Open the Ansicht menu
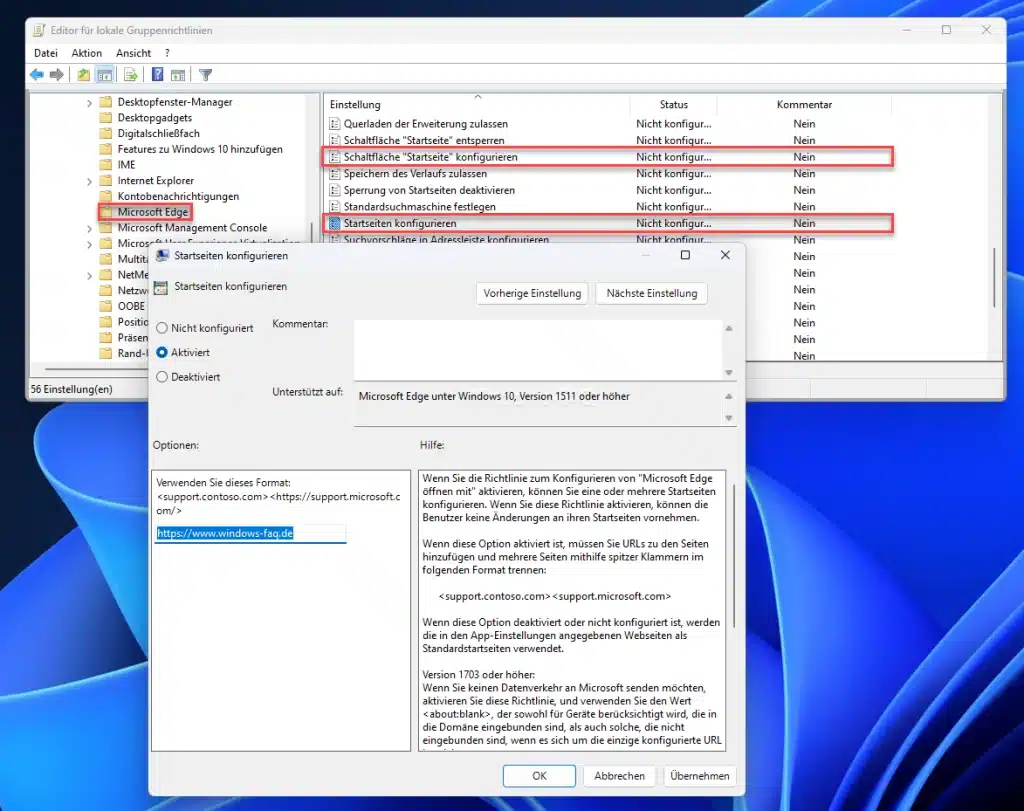1024x811 pixels. click(x=133, y=53)
